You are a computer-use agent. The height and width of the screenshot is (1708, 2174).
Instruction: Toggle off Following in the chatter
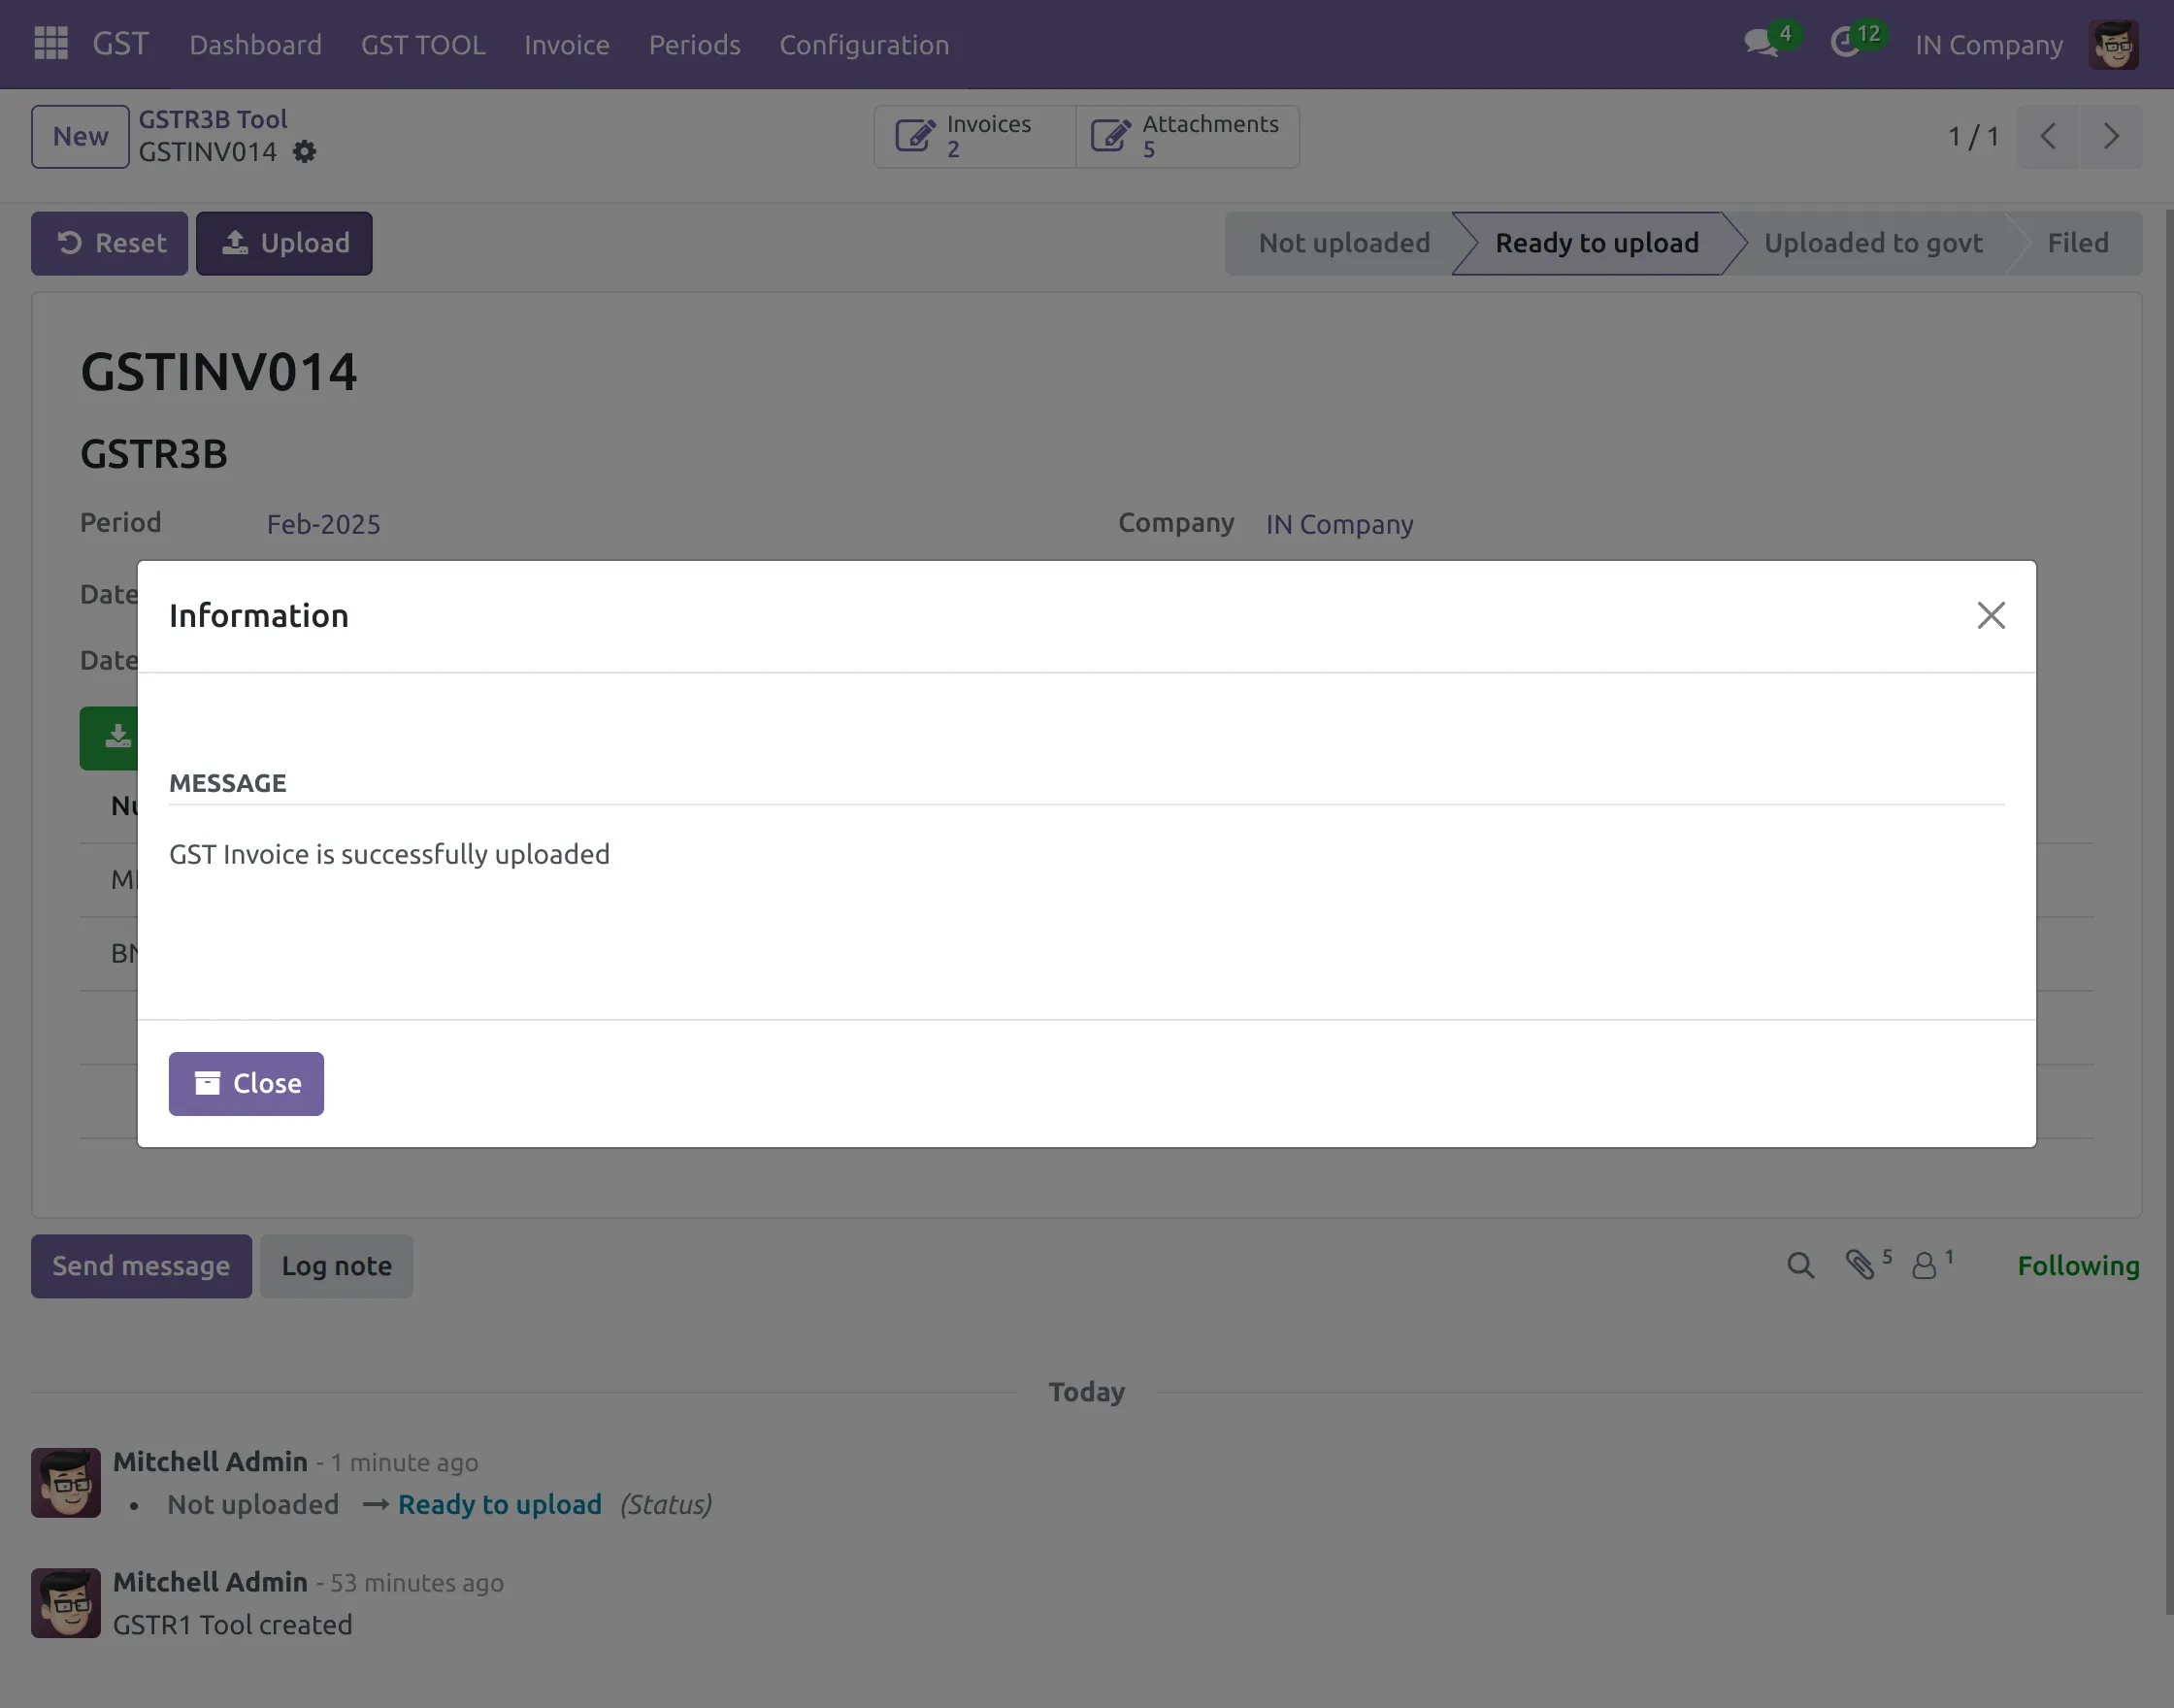point(2077,1264)
